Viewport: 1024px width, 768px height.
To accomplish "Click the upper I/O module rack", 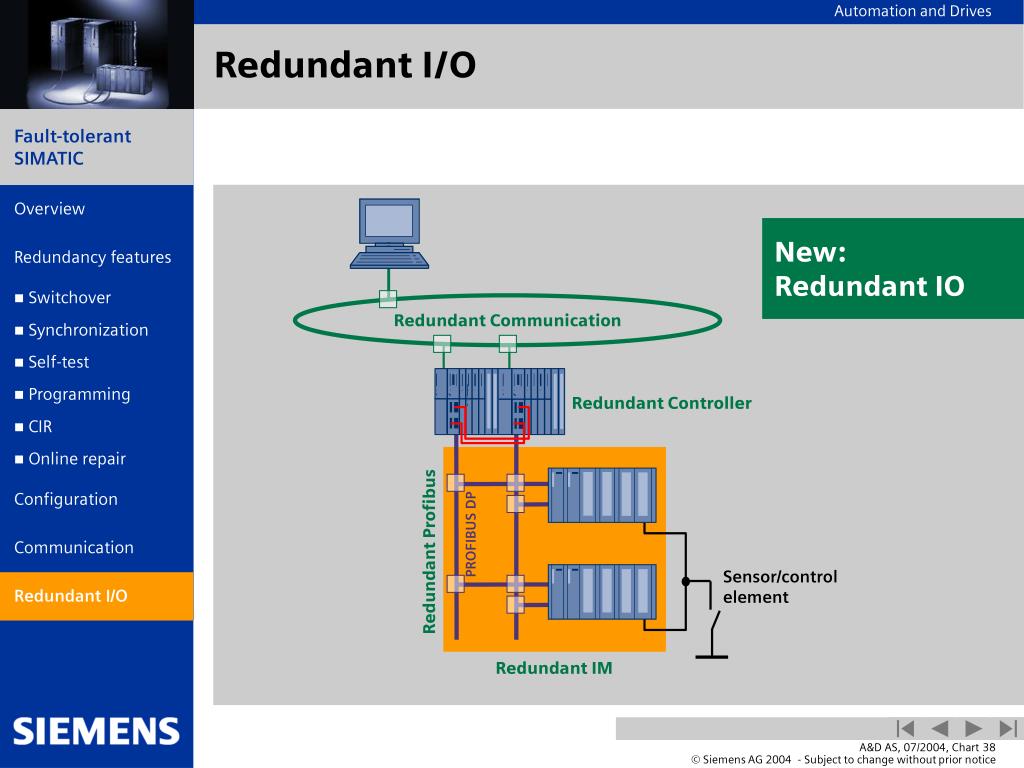I will pyautogui.click(x=602, y=495).
